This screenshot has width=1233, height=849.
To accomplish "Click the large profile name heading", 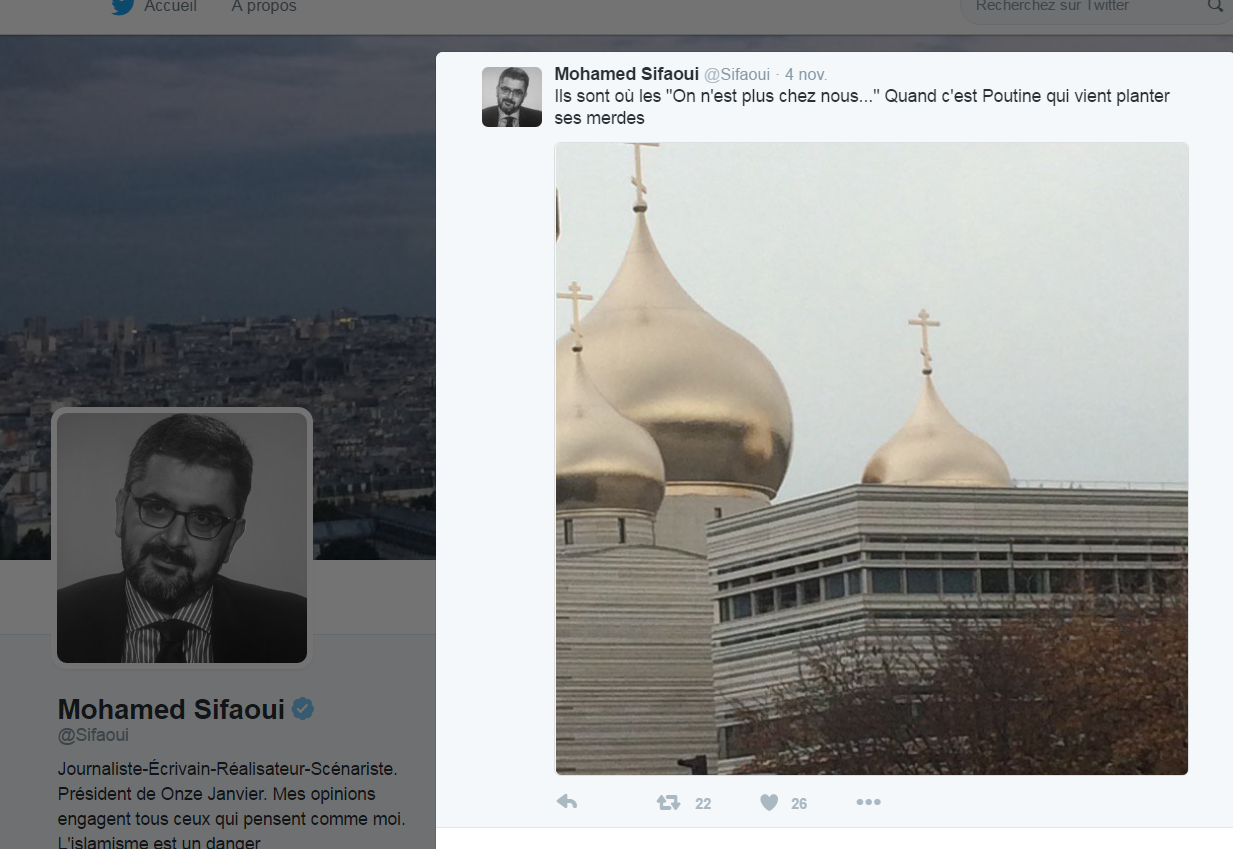I will tap(172, 709).
